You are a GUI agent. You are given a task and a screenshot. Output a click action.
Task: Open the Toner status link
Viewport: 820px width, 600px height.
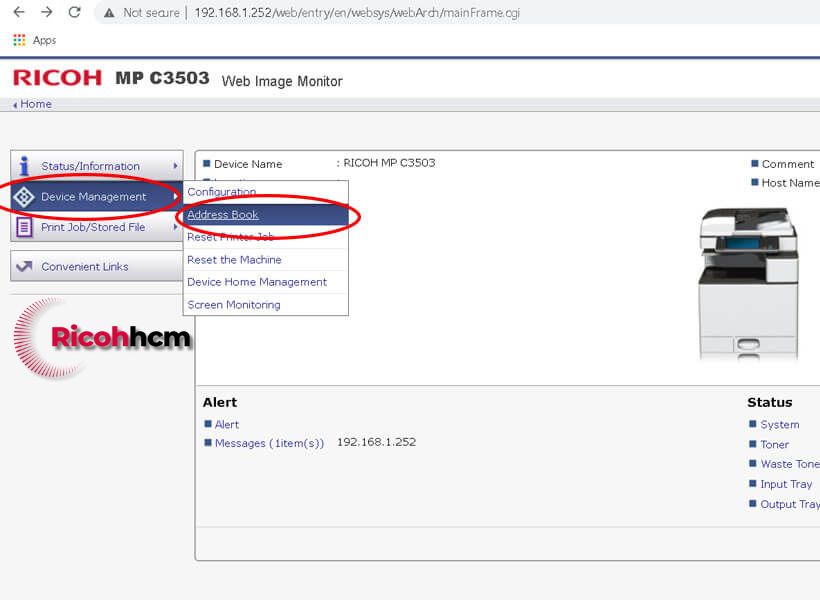point(774,444)
